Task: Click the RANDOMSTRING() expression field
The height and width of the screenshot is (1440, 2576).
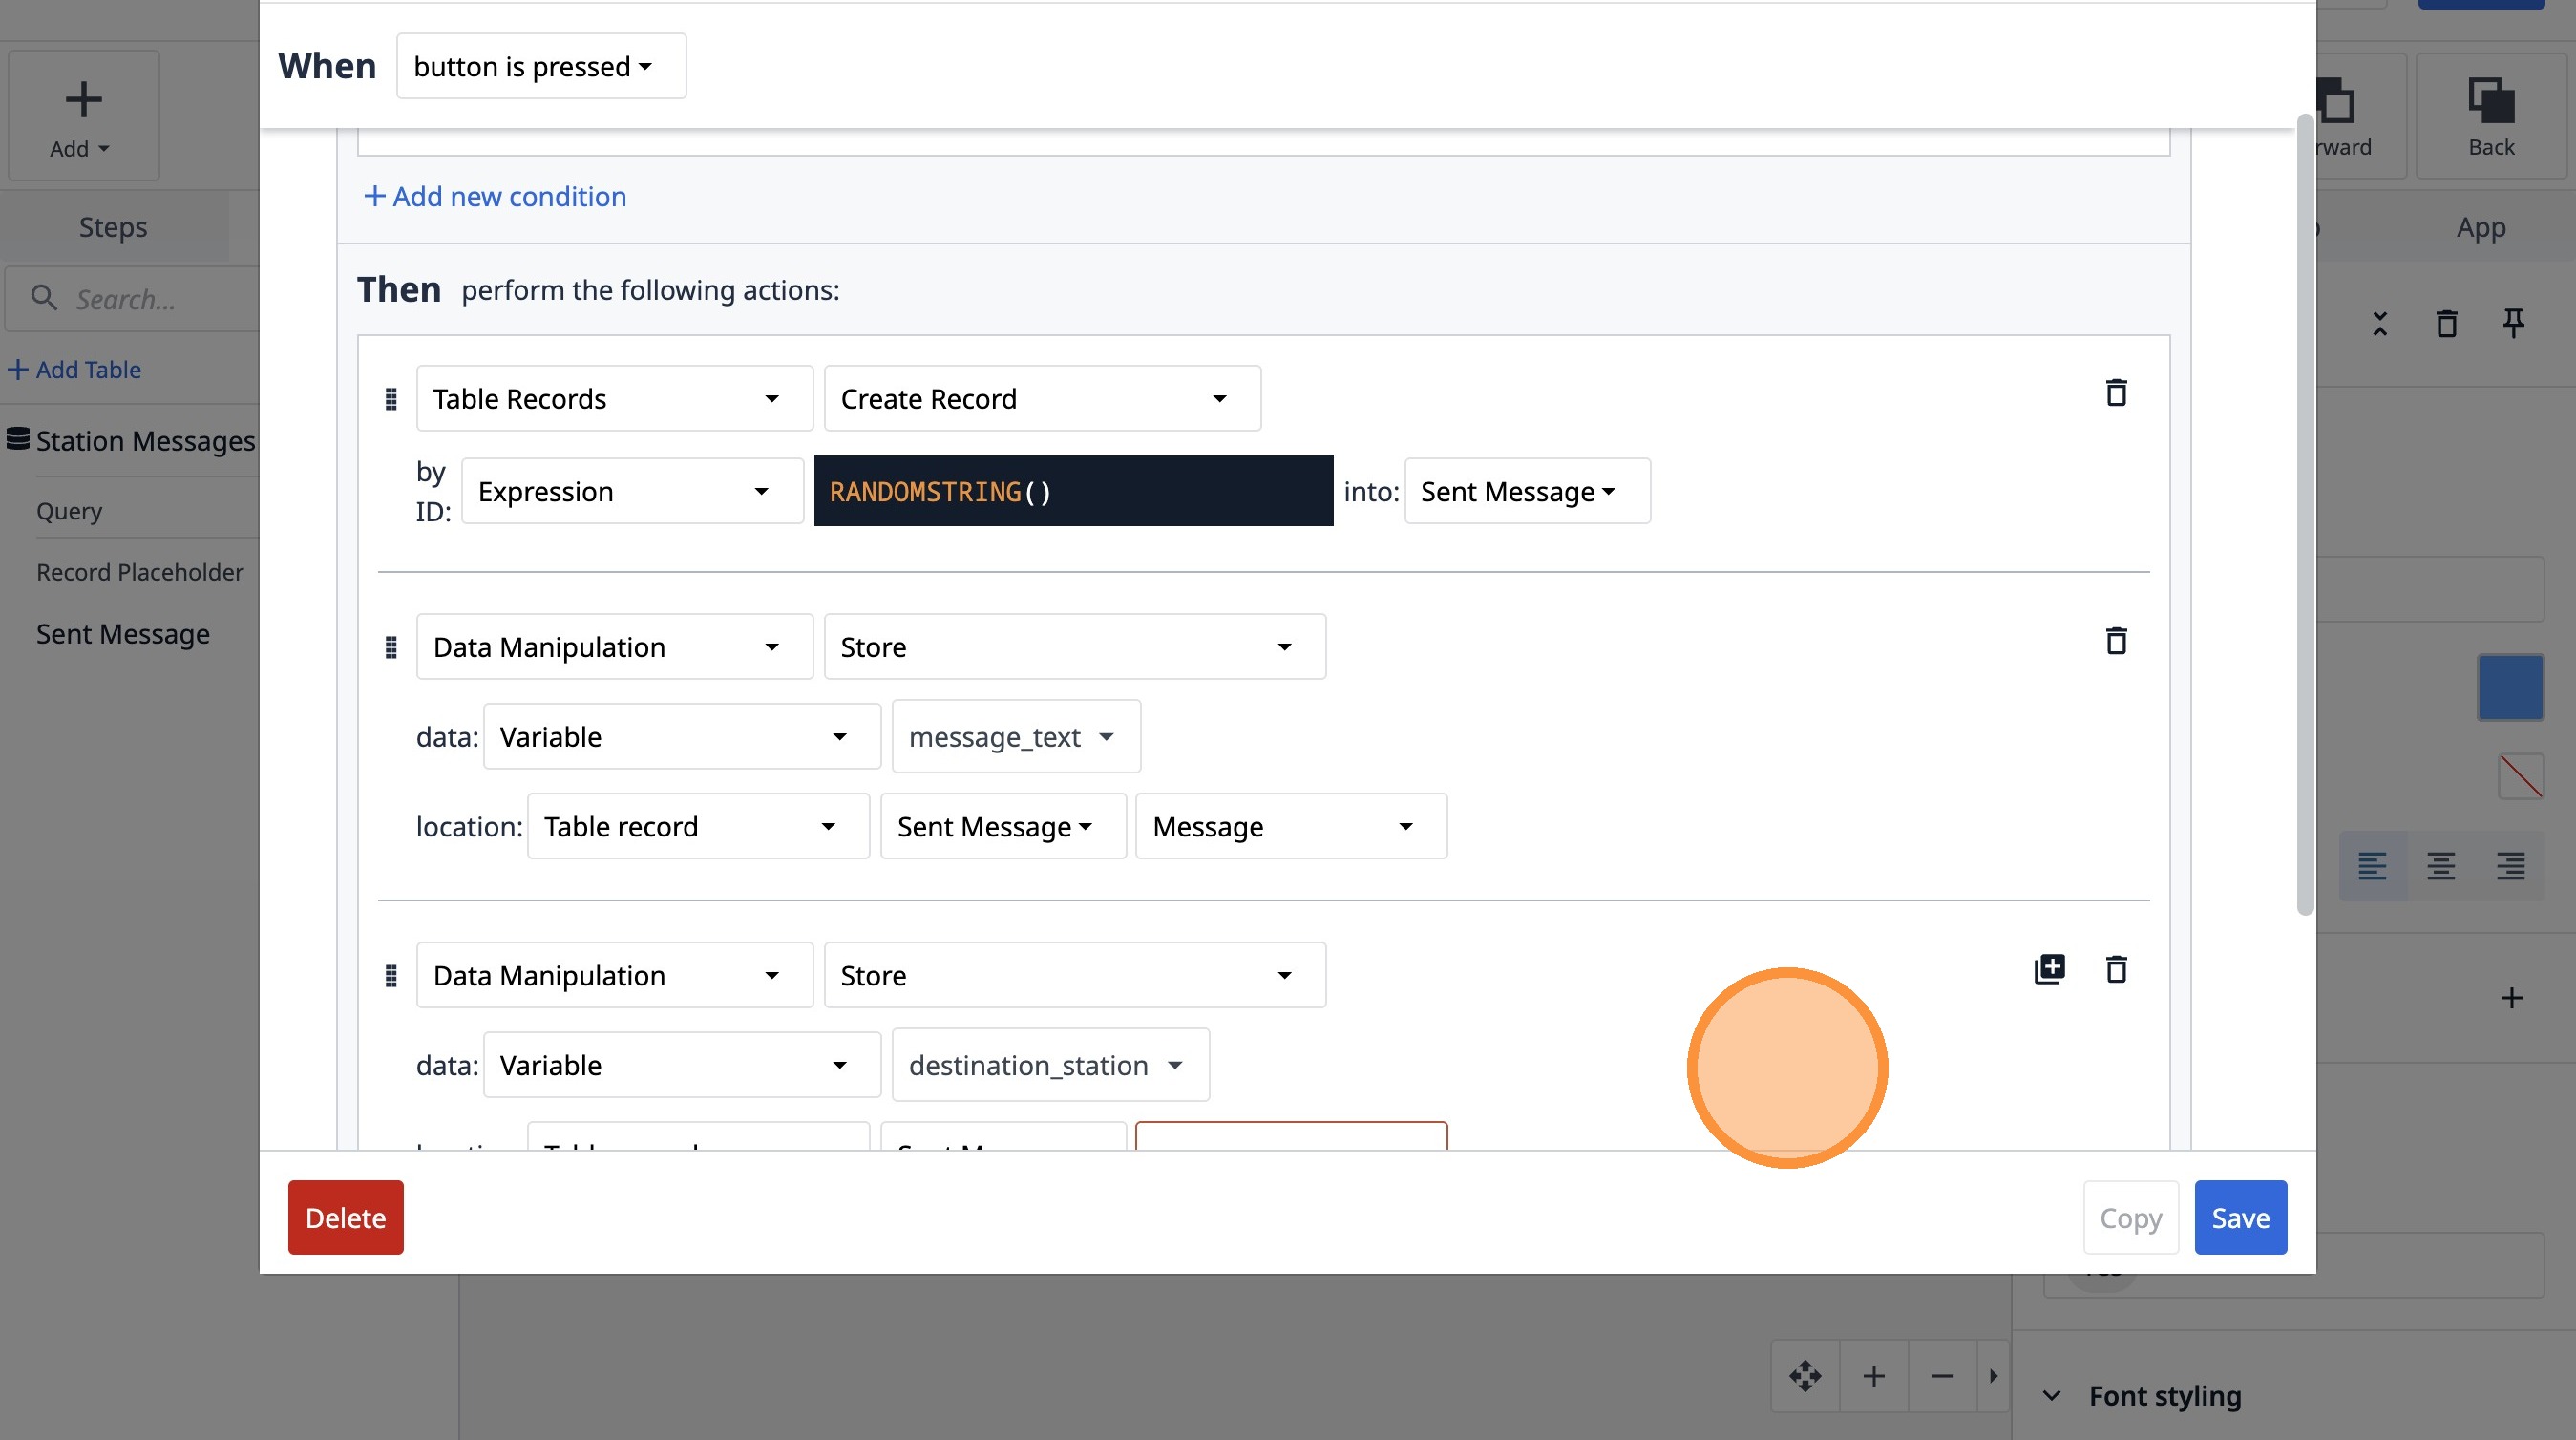Action: click(1073, 491)
